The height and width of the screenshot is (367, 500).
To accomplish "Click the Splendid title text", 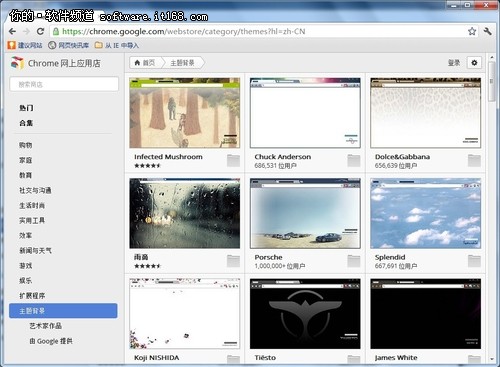I will (390, 257).
